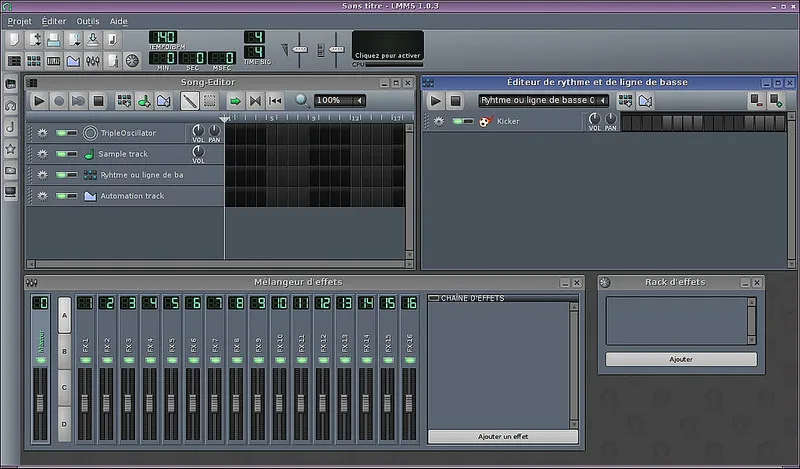Click the 'Ajouter un effet' button
The image size is (800, 469).
pos(502,437)
